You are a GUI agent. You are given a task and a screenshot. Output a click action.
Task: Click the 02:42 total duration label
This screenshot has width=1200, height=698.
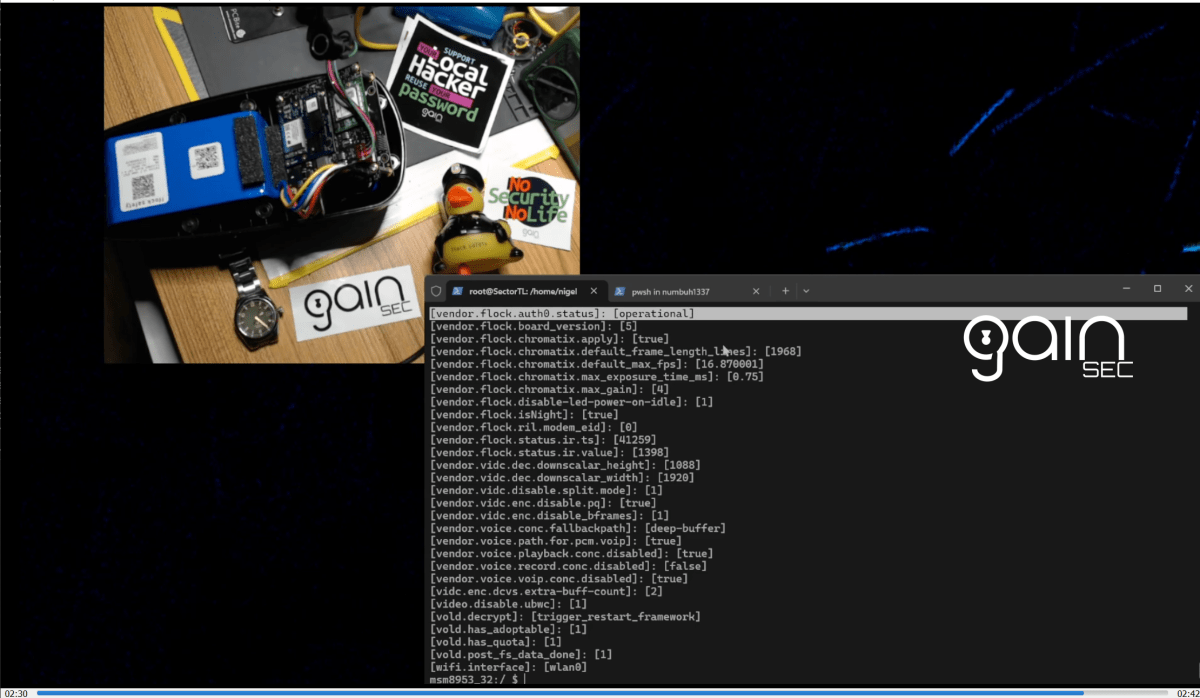(x=1186, y=692)
